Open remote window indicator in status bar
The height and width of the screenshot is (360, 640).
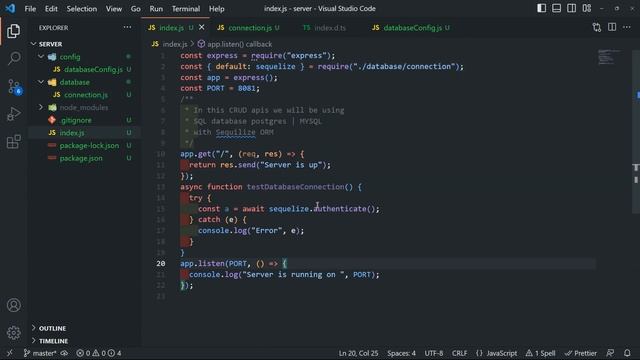[9, 353]
